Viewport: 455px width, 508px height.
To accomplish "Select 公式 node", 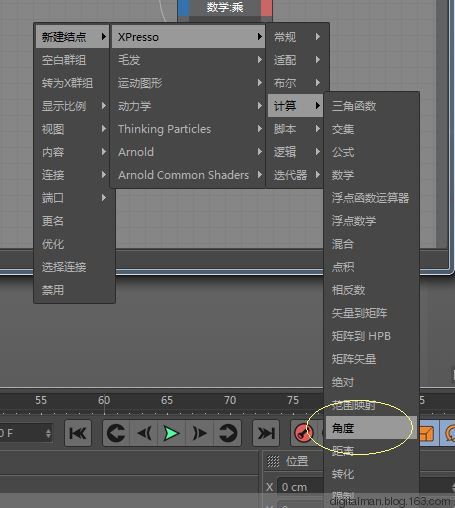I will click(371, 152).
